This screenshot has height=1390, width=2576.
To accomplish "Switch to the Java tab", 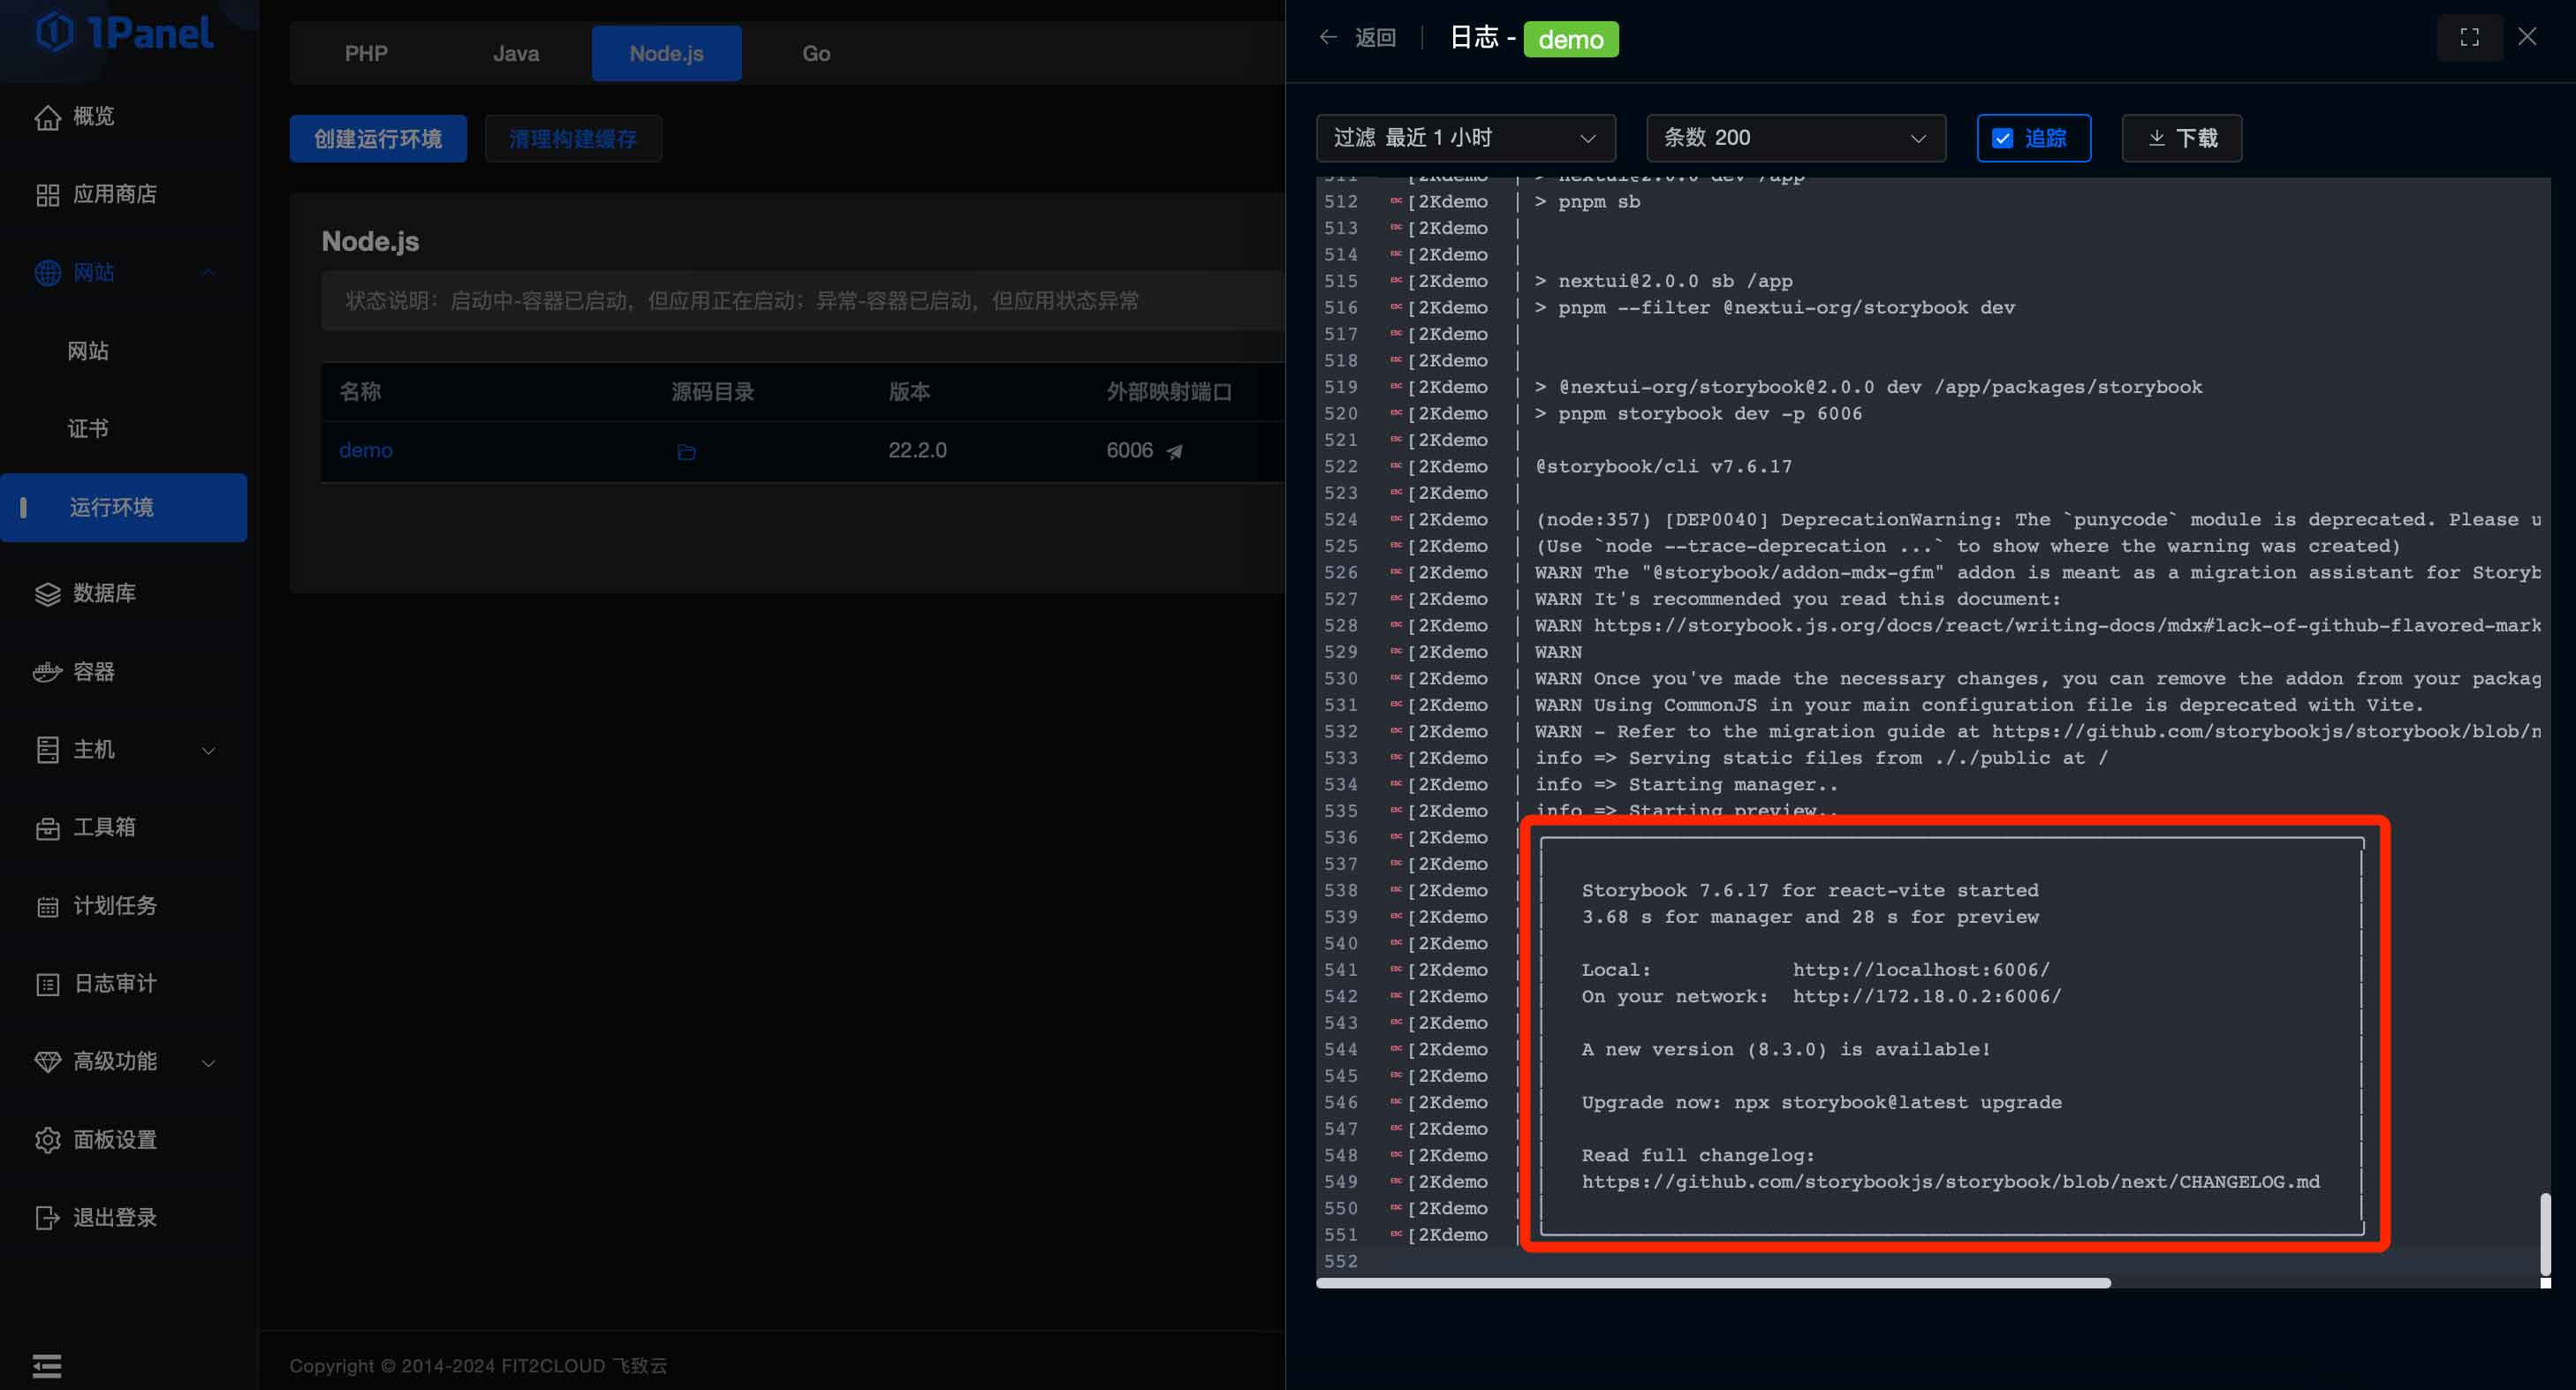I will coord(516,53).
